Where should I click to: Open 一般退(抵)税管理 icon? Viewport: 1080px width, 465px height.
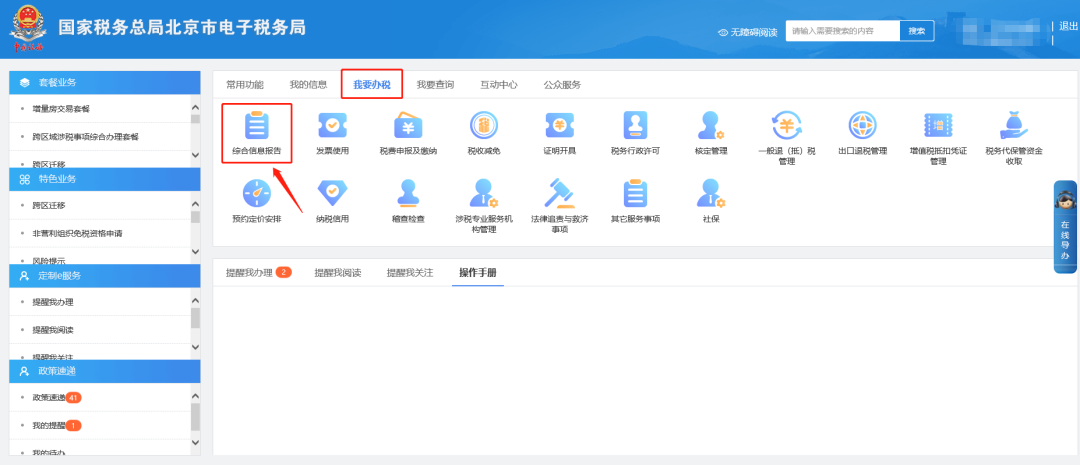pyautogui.click(x=787, y=125)
